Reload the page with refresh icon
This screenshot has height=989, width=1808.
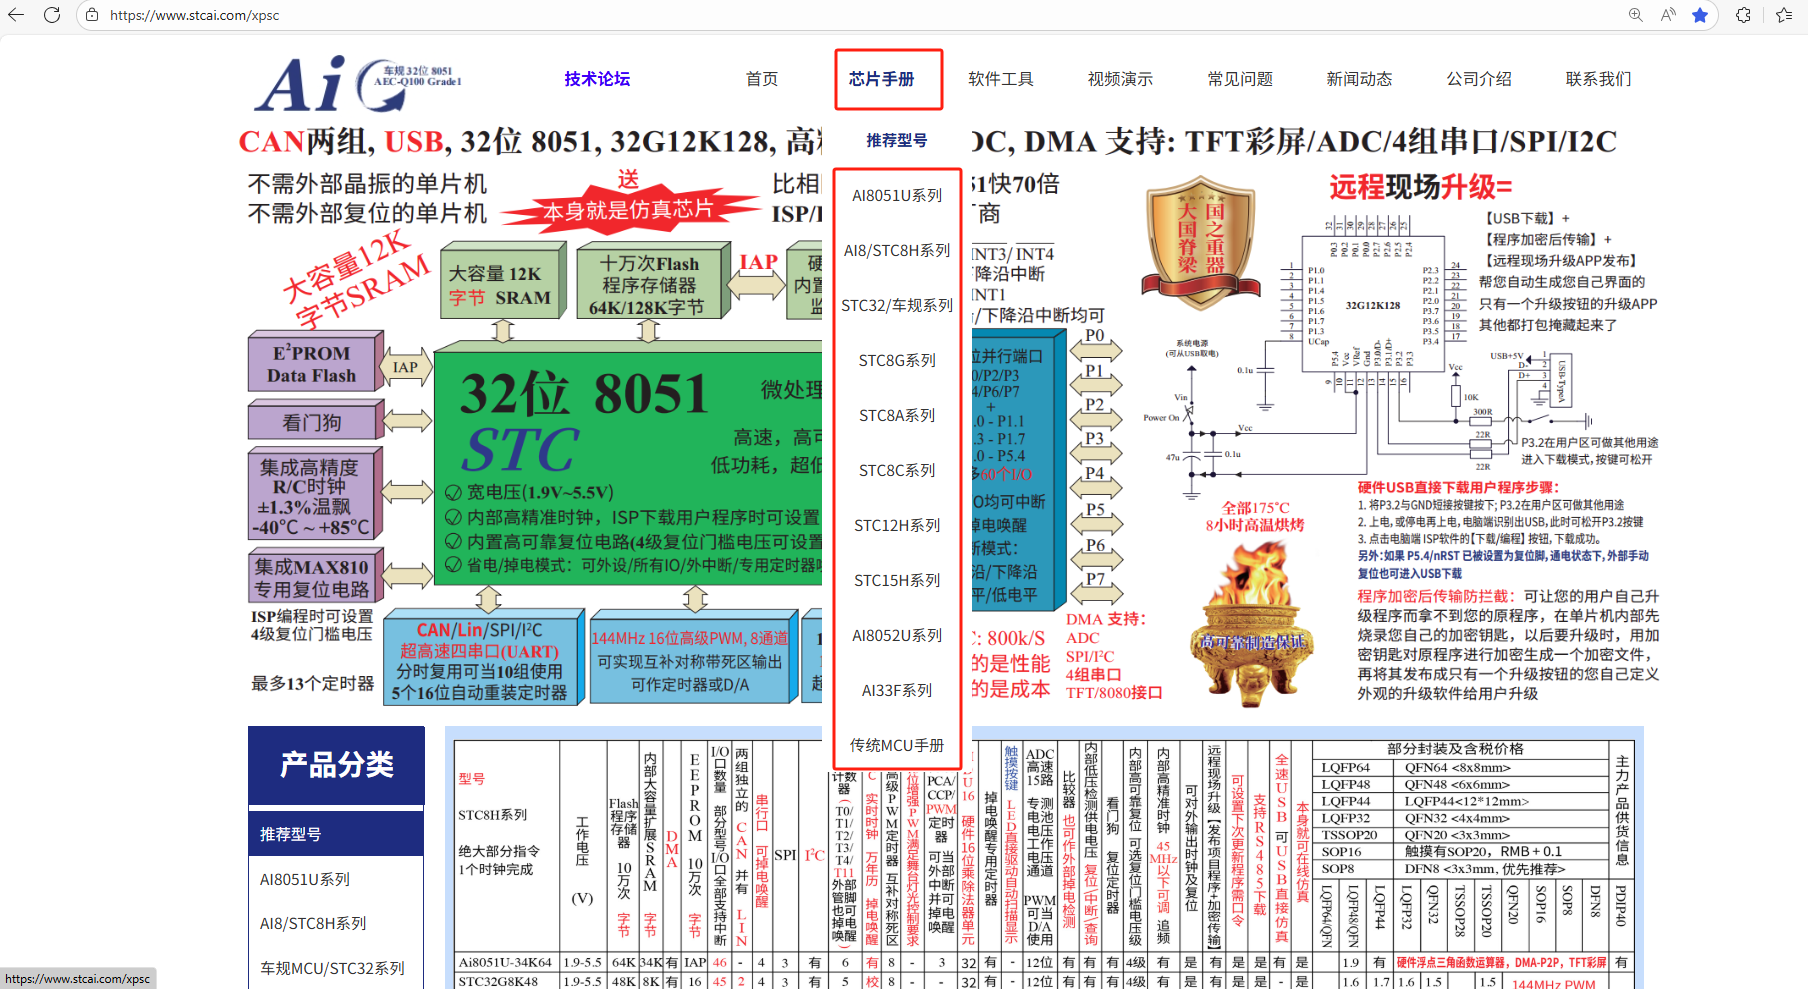coord(52,15)
